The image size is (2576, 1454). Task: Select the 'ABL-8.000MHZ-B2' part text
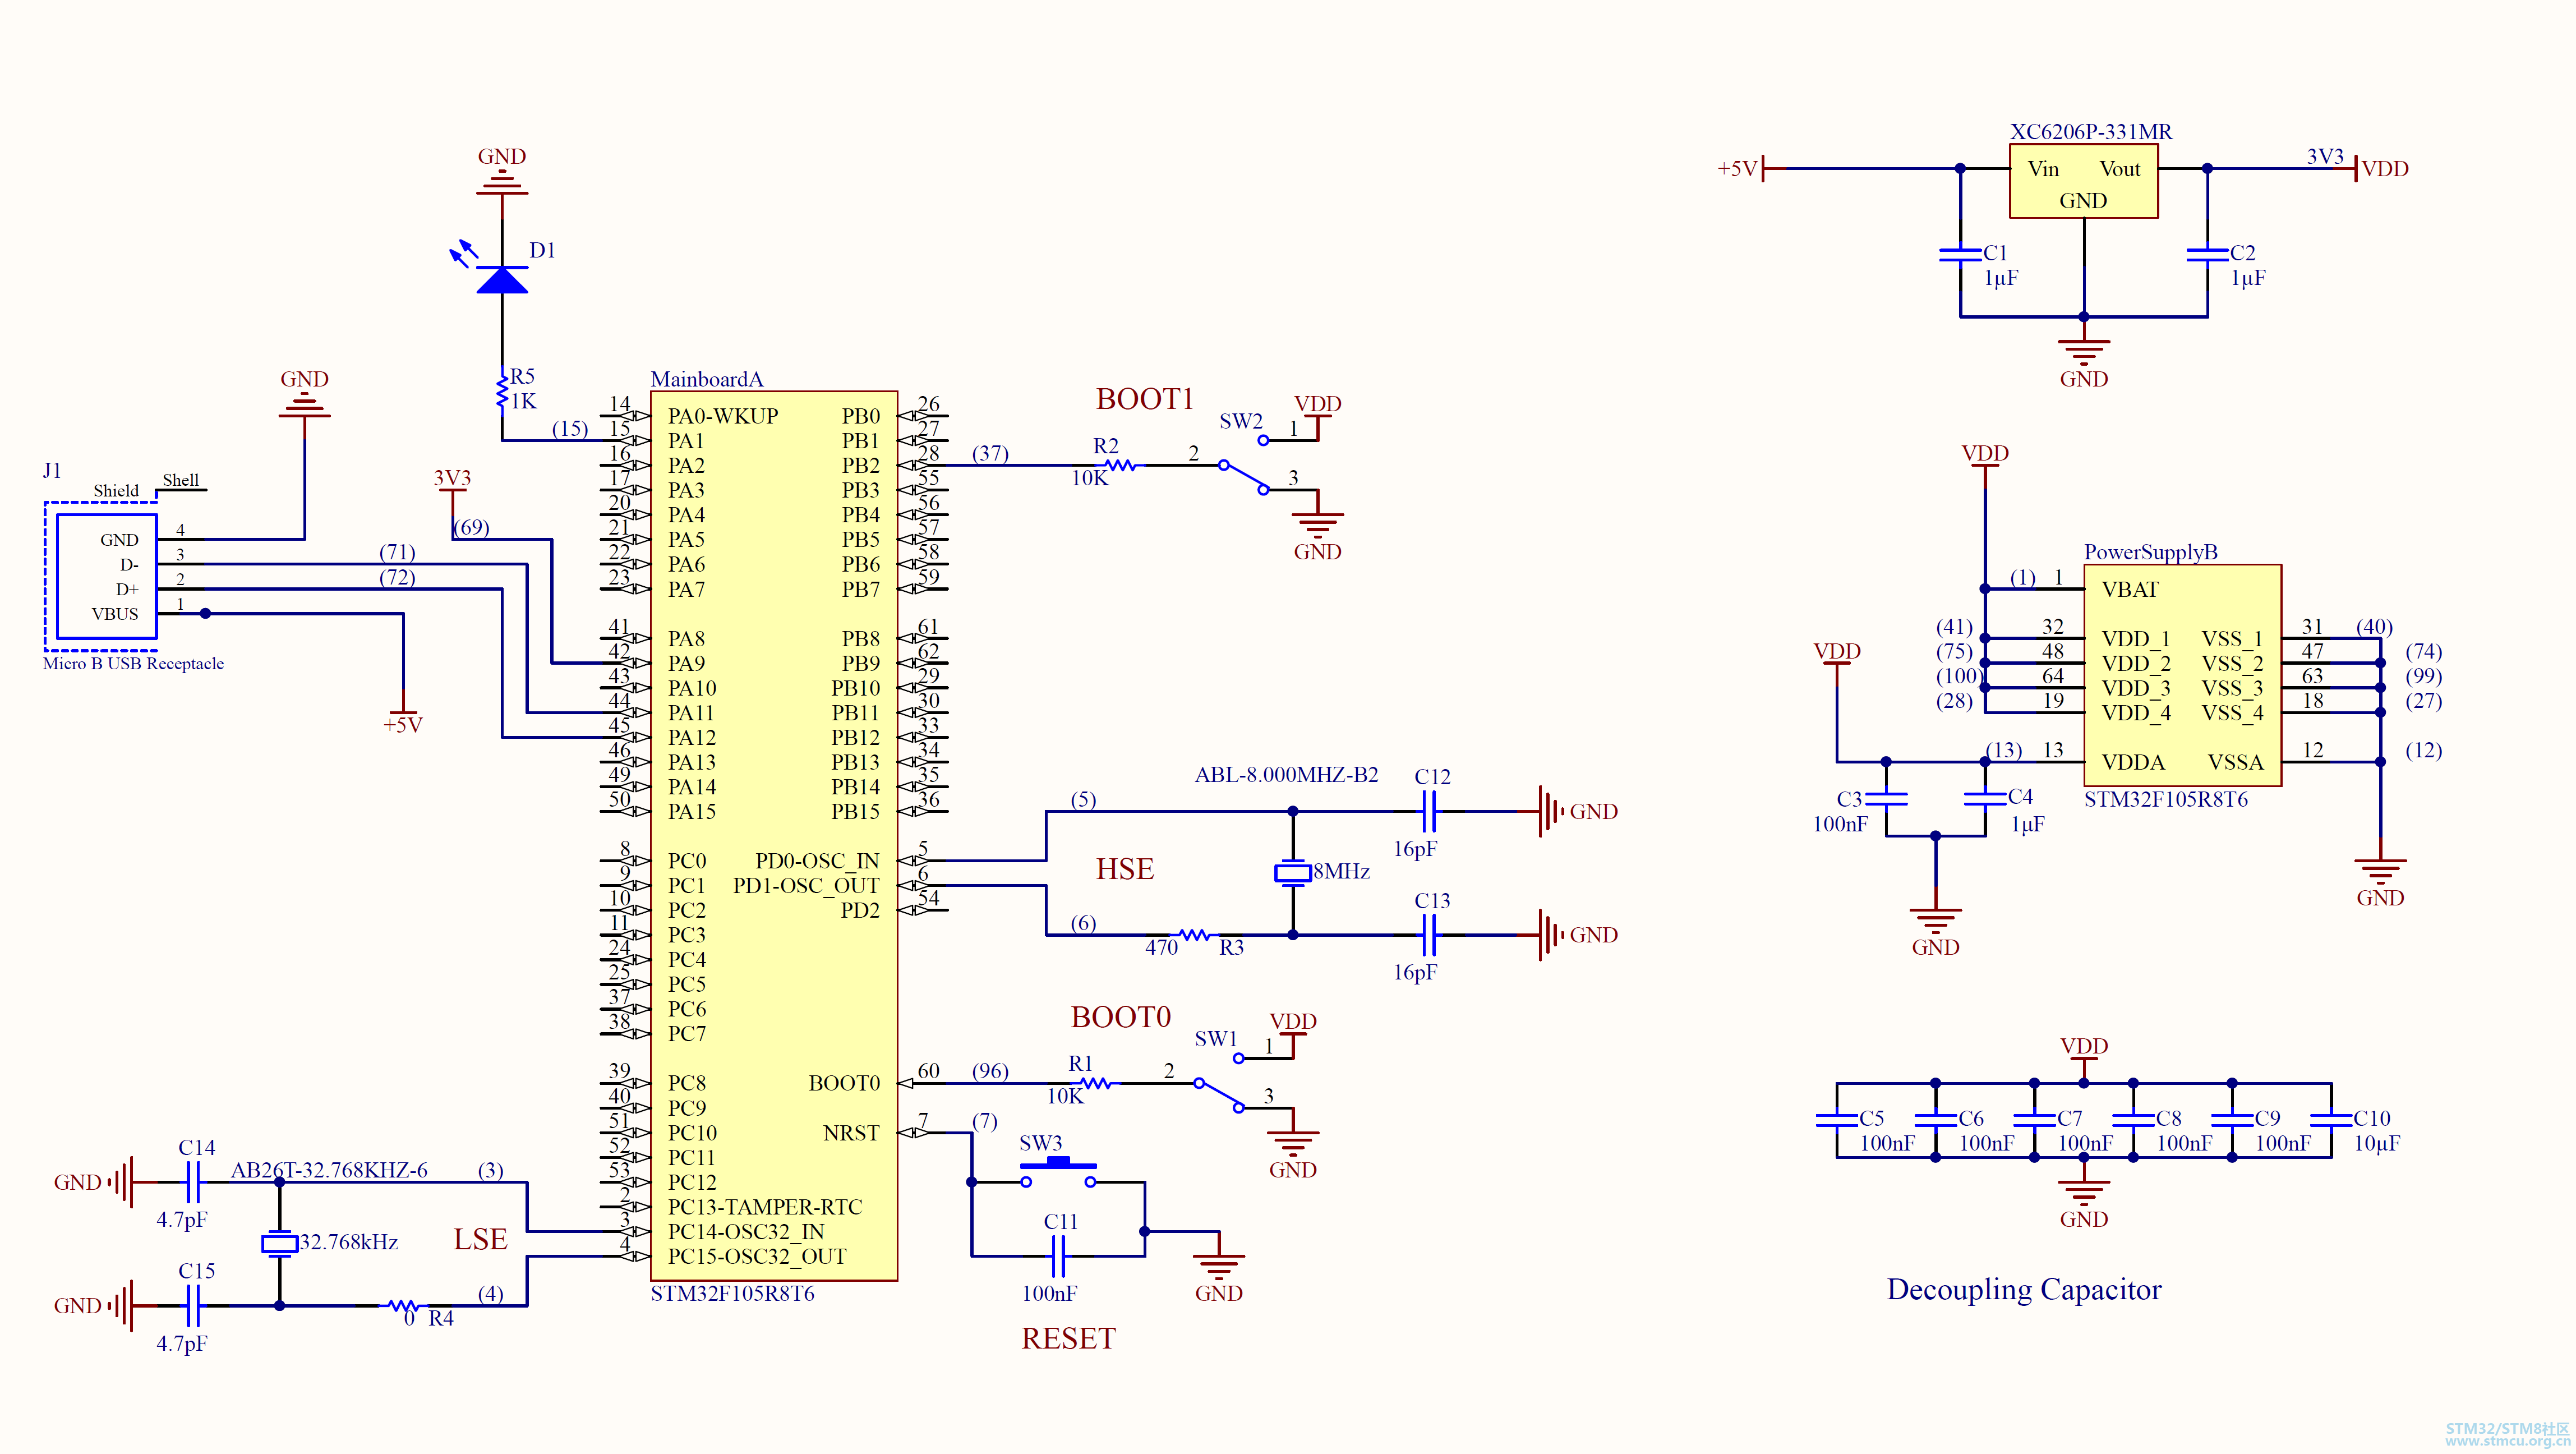pos(1286,774)
